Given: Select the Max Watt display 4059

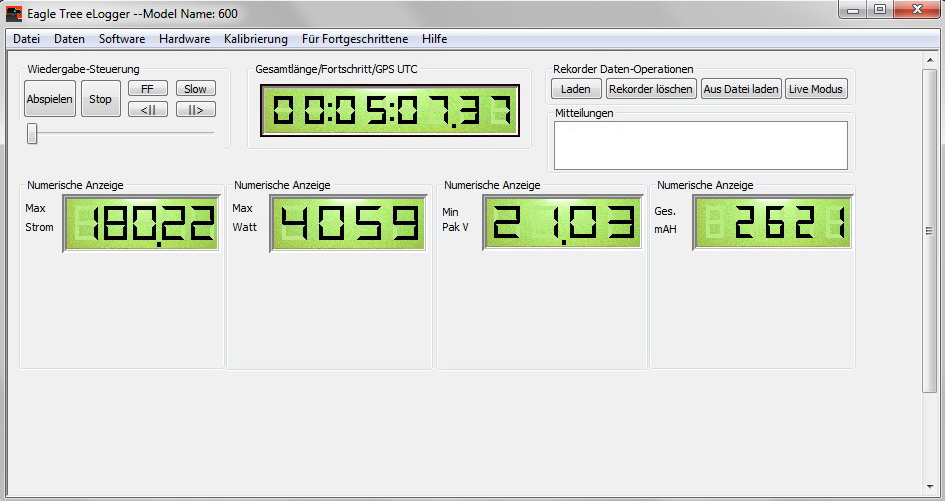Looking at the screenshot, I should point(348,223).
